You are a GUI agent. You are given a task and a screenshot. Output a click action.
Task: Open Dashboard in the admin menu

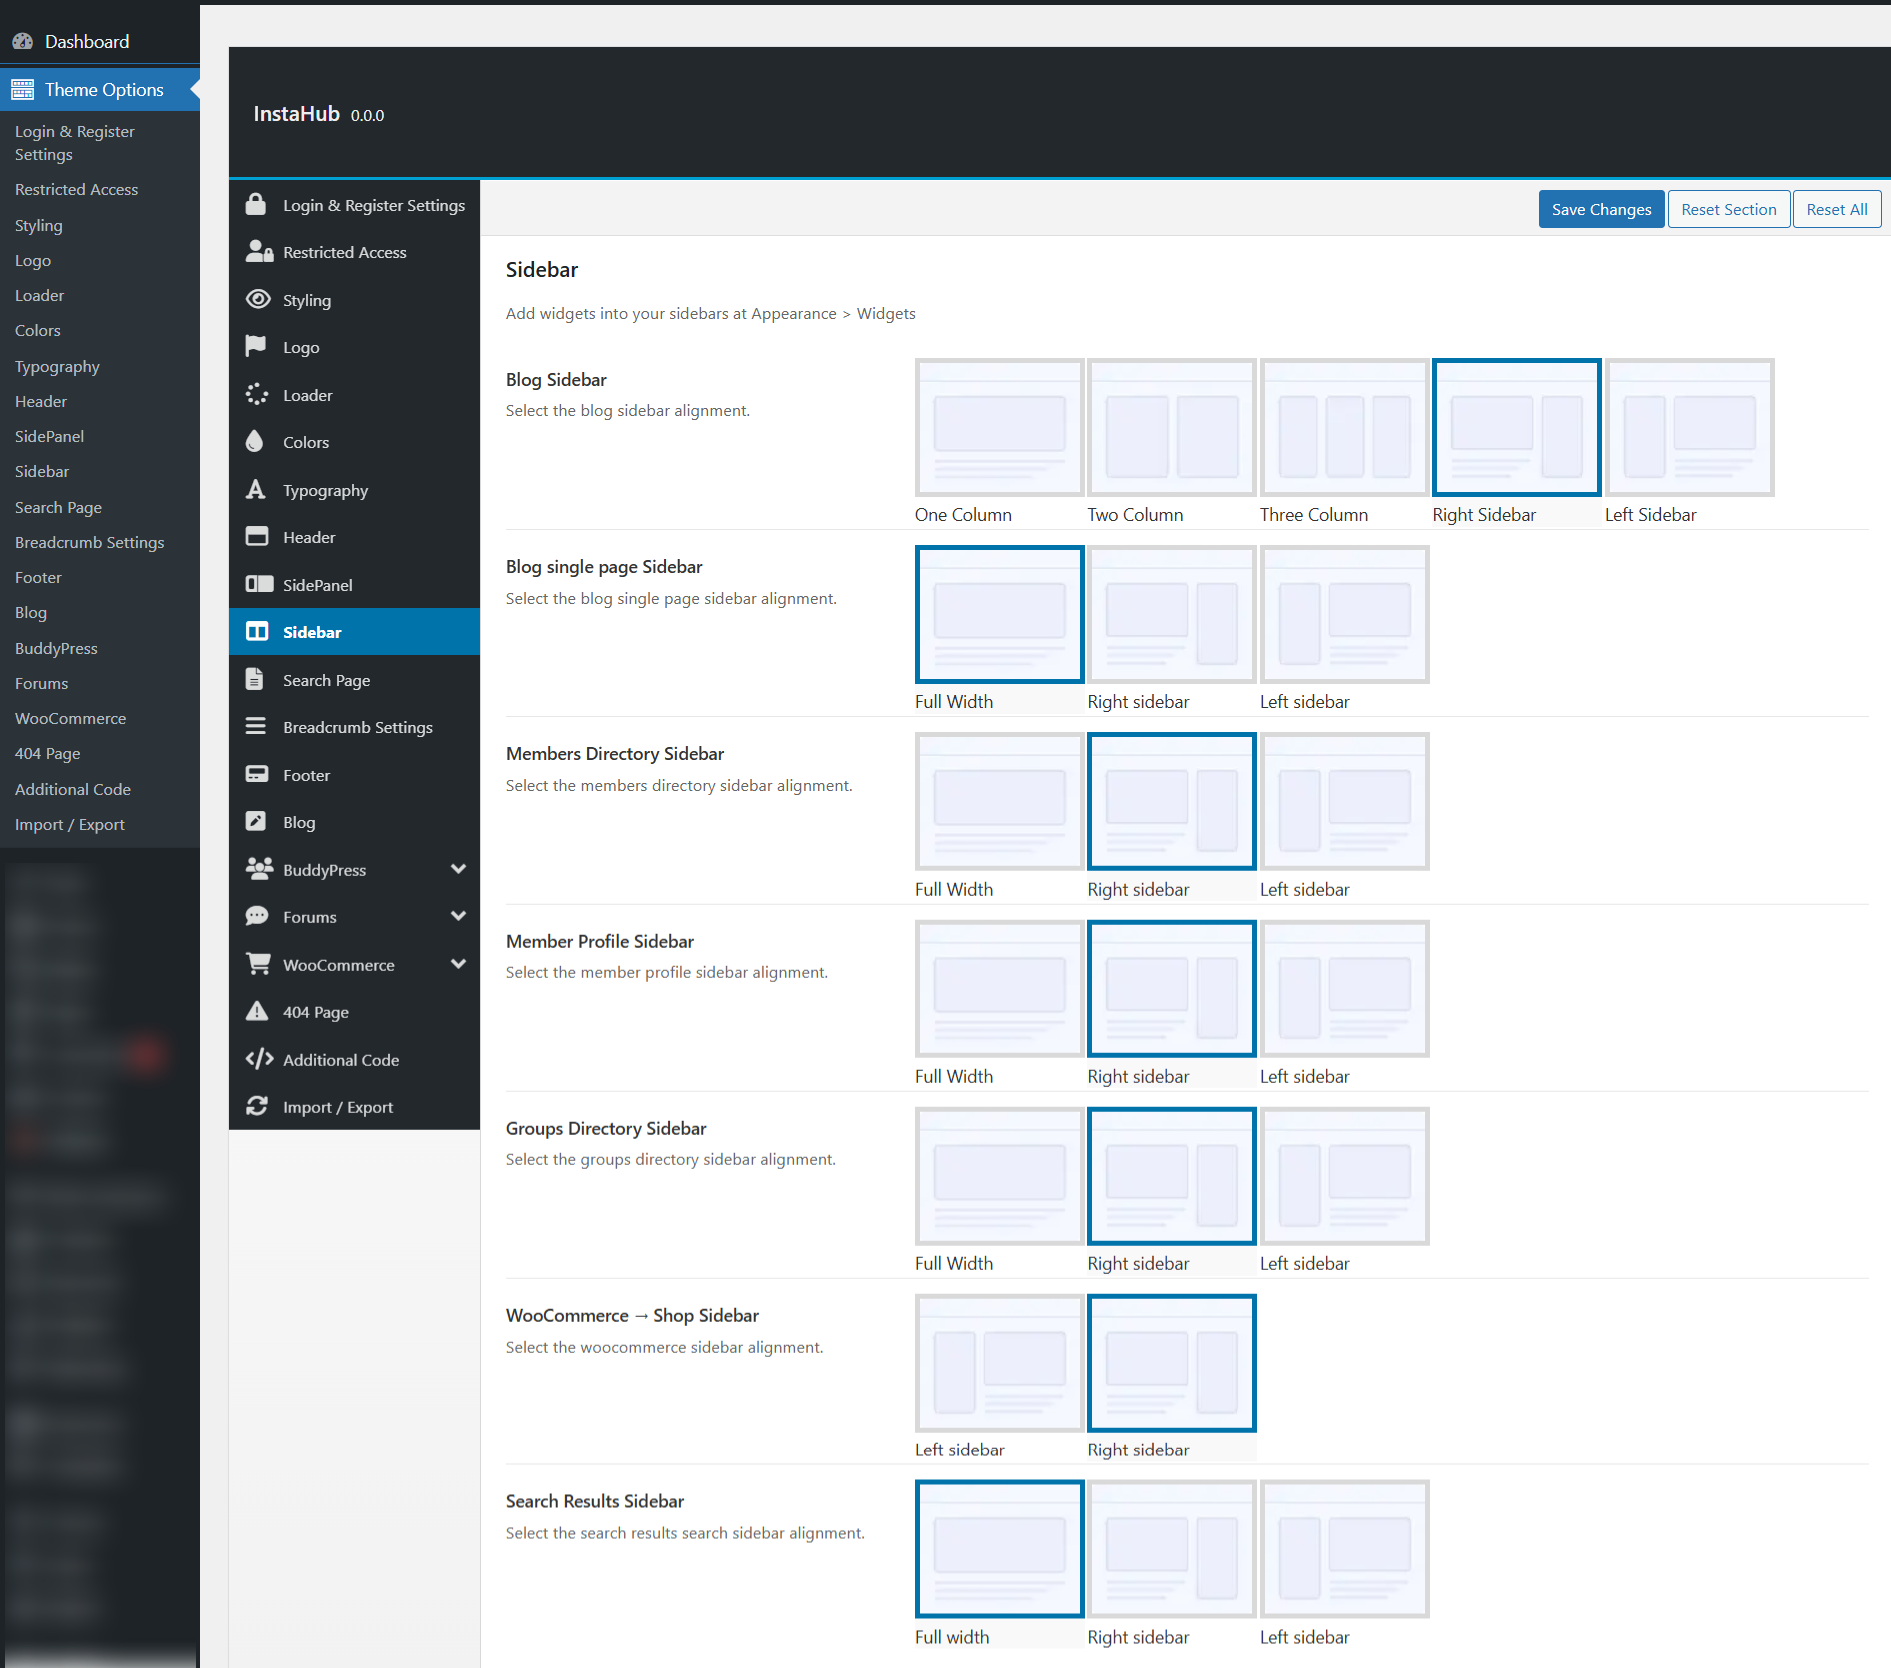(x=86, y=41)
